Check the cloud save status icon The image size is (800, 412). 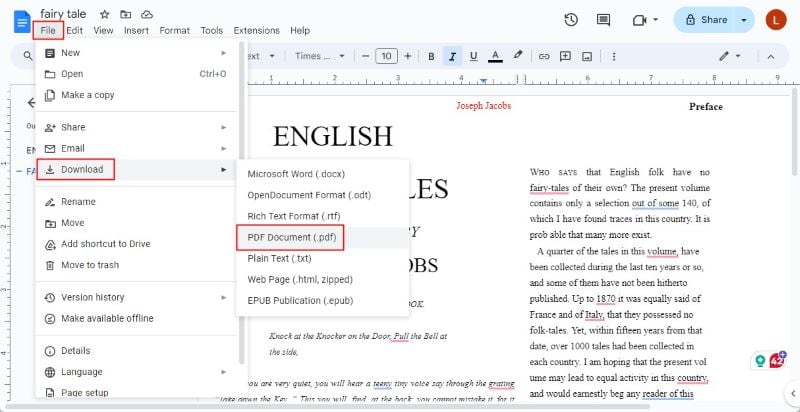147,14
